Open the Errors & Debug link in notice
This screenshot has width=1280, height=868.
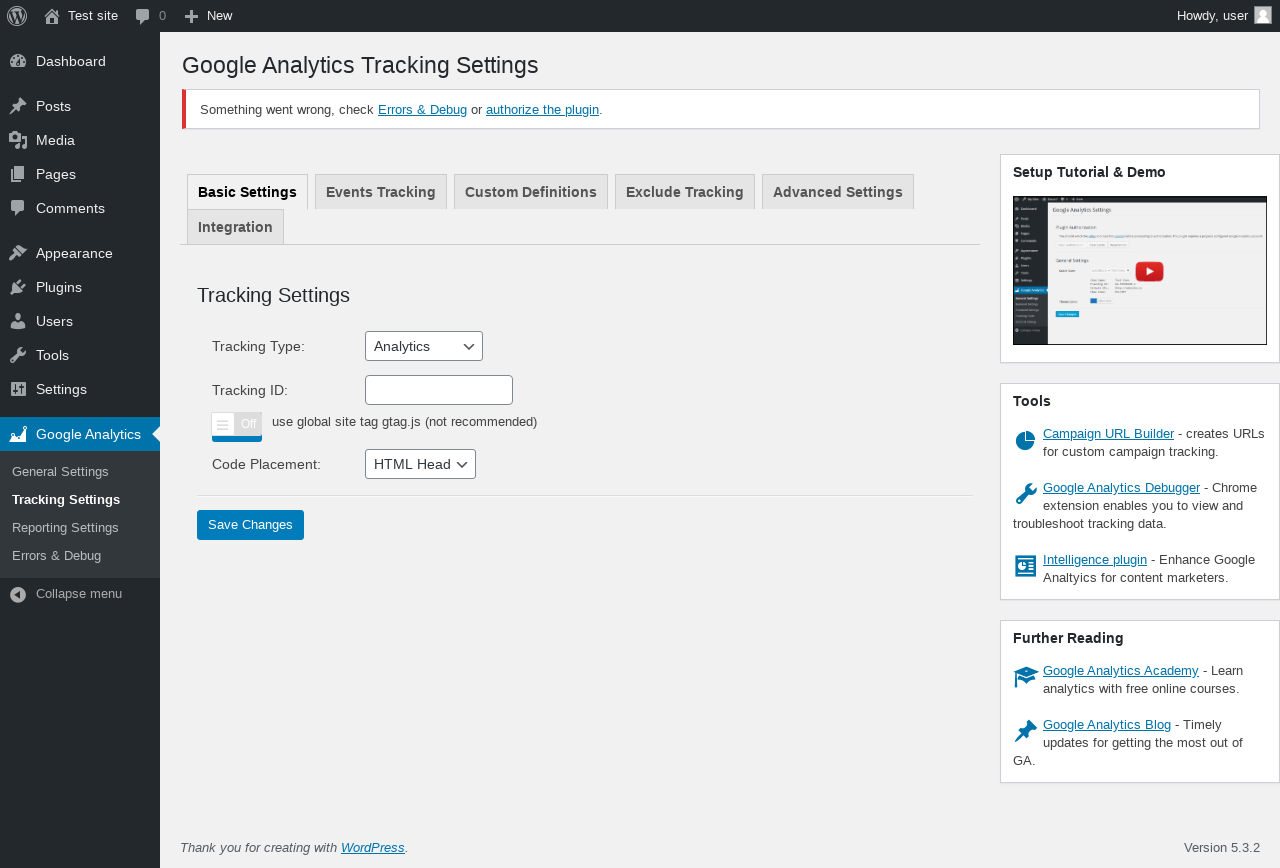[x=422, y=110]
